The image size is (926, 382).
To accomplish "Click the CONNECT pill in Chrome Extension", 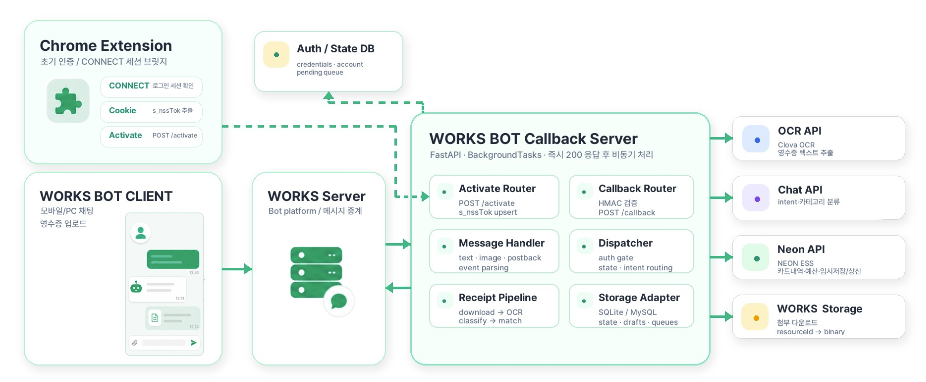I will point(151,86).
